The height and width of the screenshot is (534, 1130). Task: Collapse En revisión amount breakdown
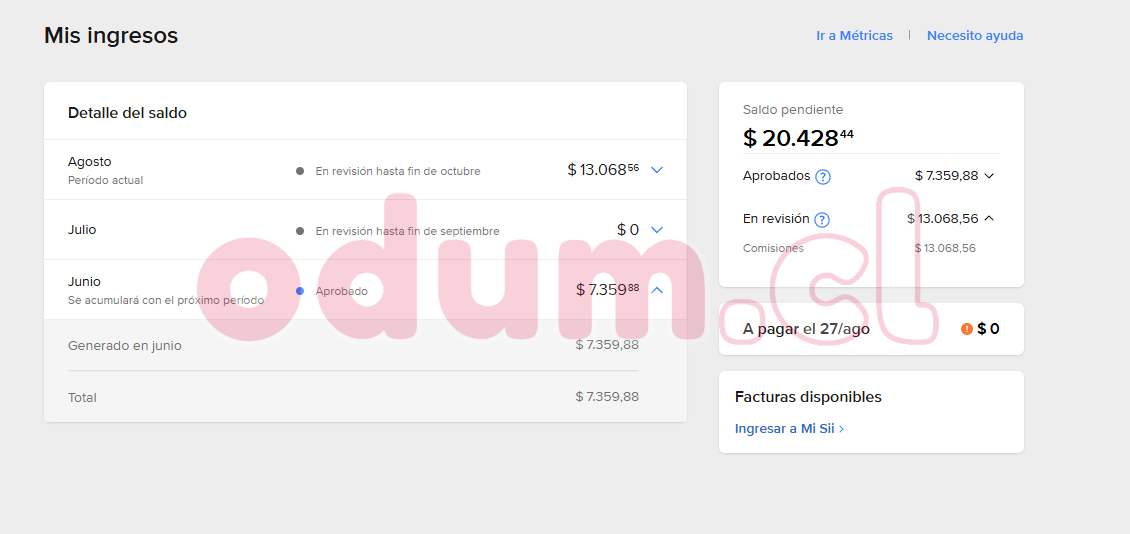(x=989, y=218)
